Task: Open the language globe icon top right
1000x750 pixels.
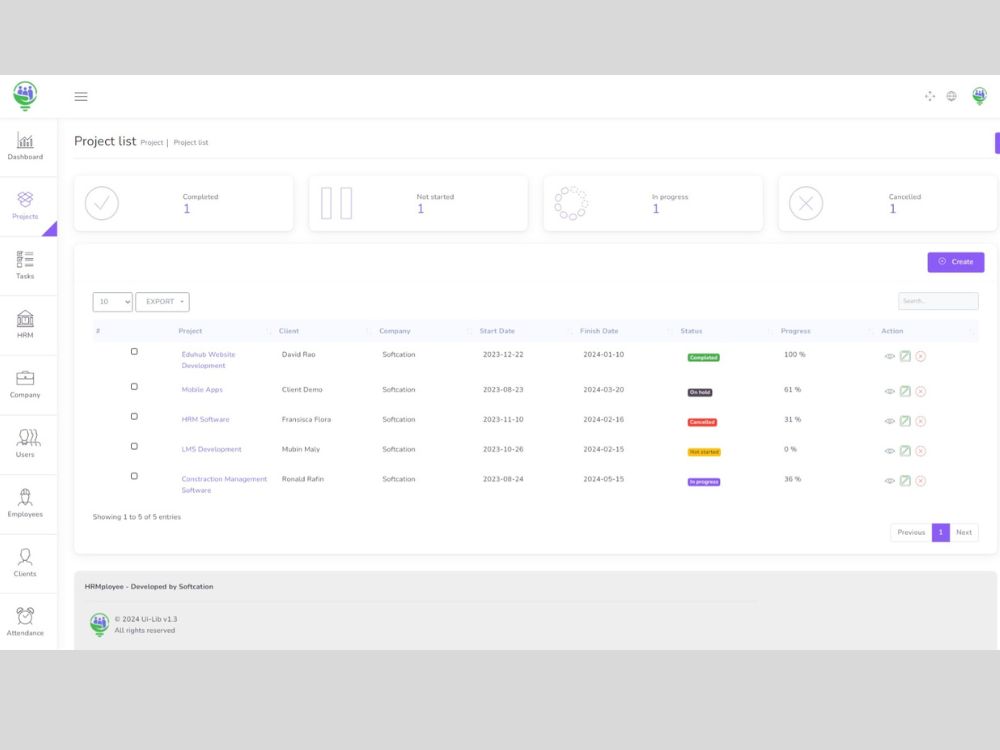Action: [951, 96]
